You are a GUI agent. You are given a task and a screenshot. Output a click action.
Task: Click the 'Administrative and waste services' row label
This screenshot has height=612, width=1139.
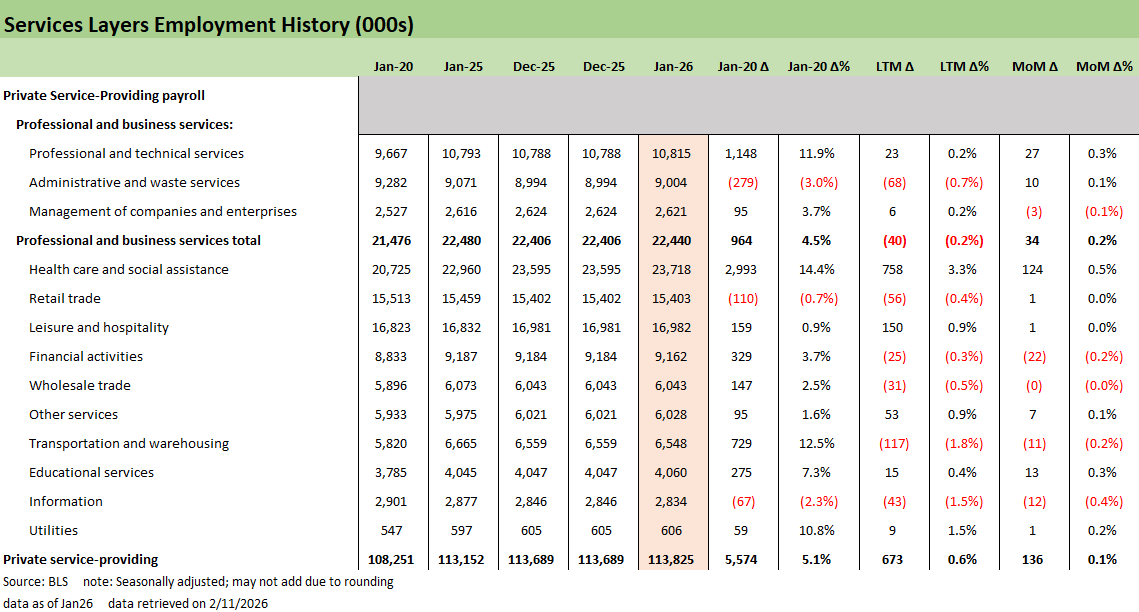tap(134, 182)
